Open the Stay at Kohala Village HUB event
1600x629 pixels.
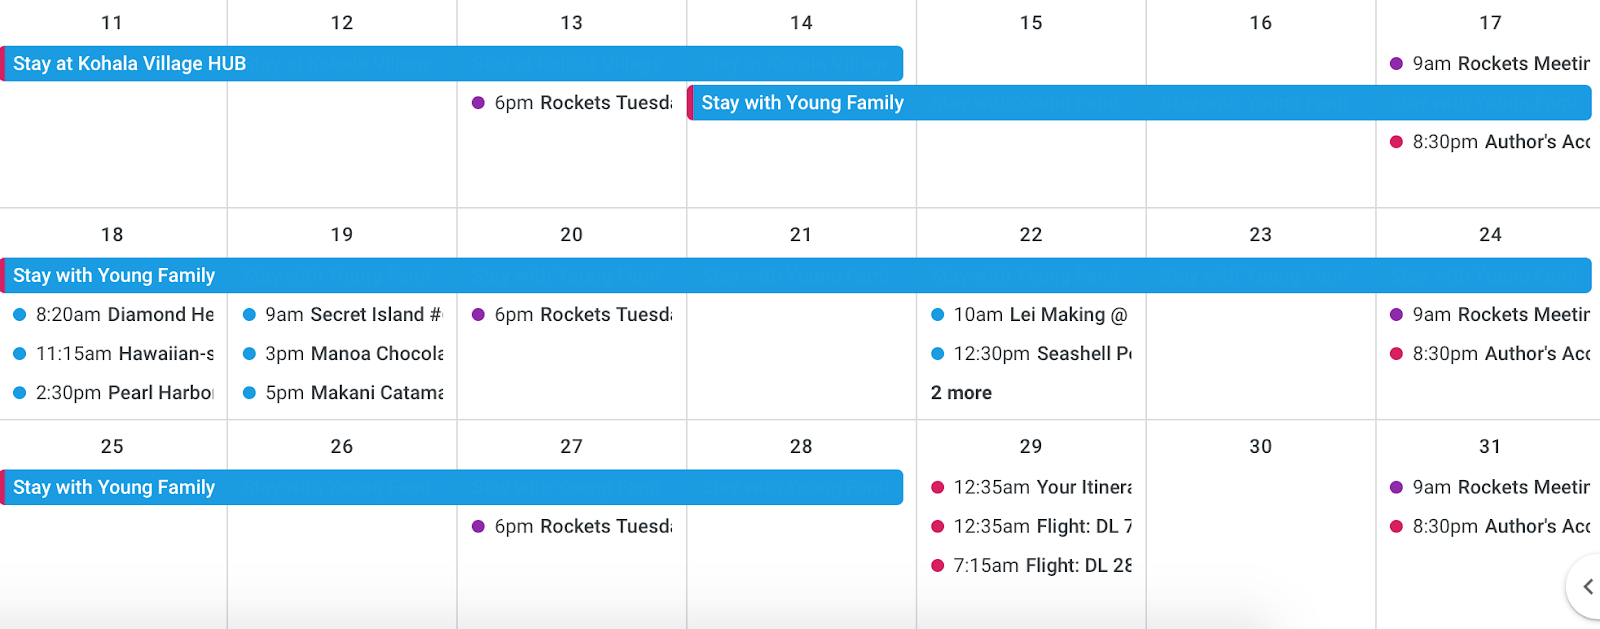[452, 63]
